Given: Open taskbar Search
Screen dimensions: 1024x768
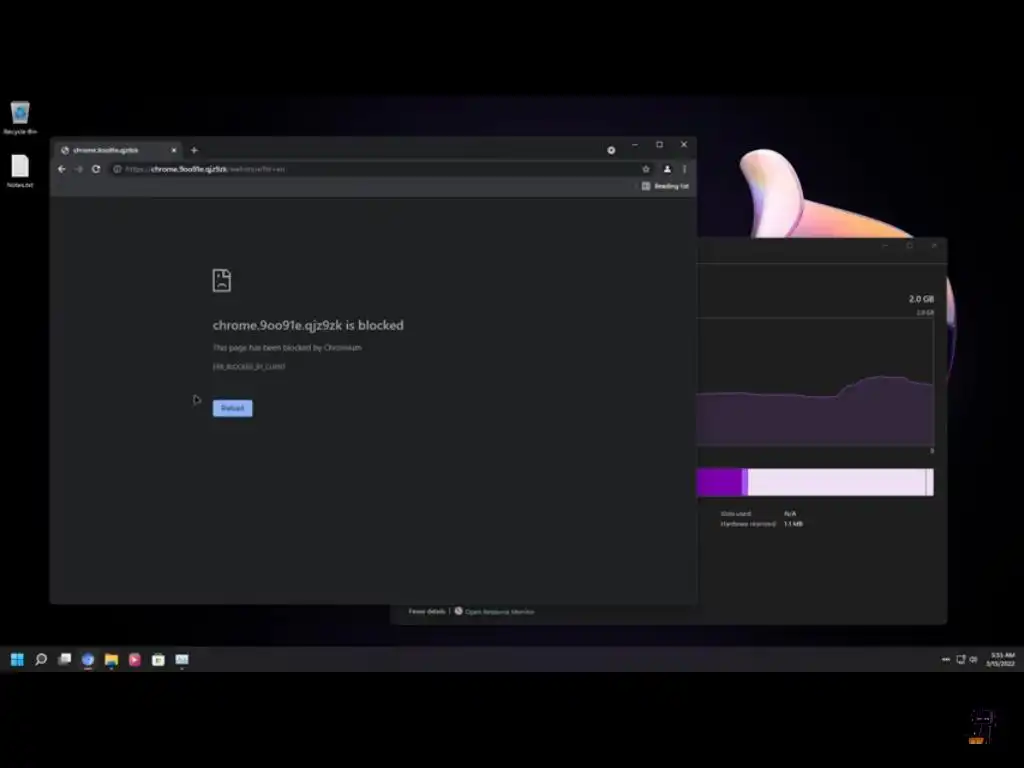Looking at the screenshot, I should [x=41, y=660].
